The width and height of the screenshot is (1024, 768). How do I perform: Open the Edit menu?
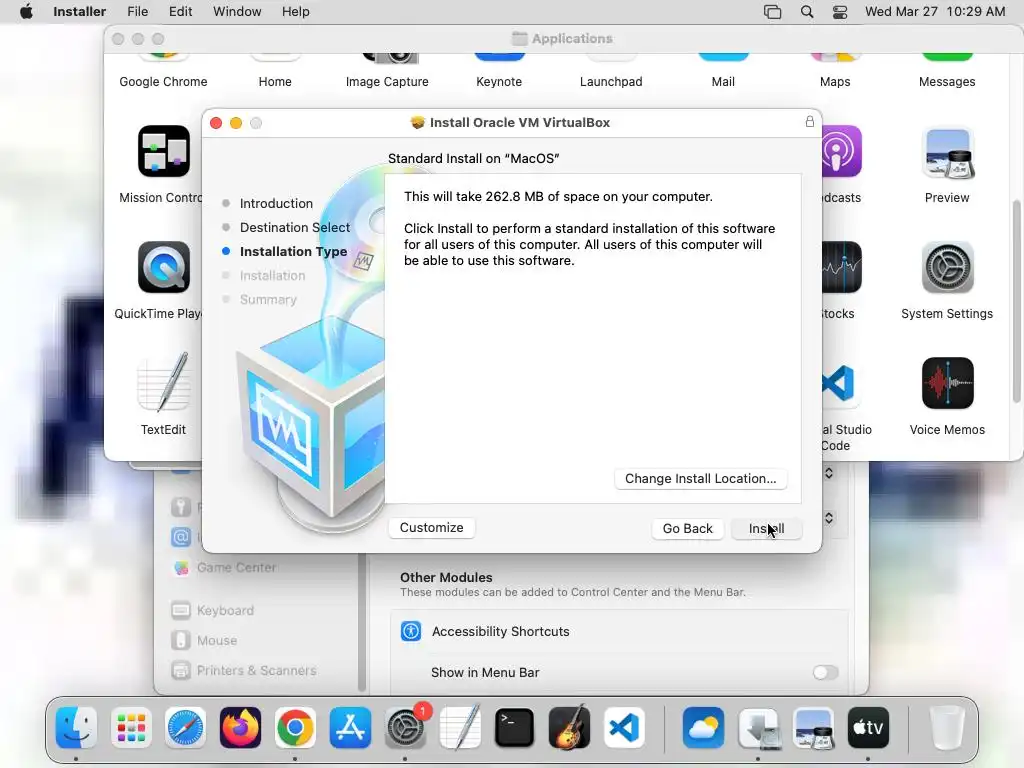pyautogui.click(x=180, y=12)
